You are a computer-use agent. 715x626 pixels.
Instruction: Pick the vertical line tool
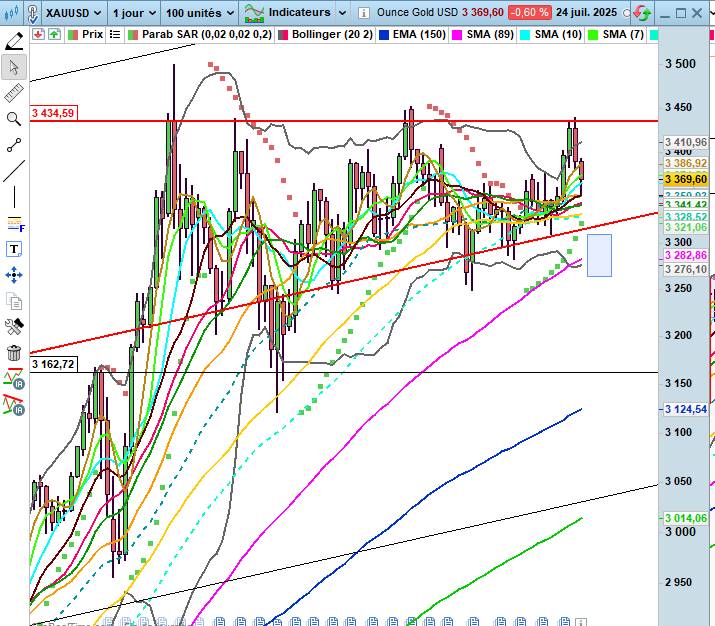point(14,197)
